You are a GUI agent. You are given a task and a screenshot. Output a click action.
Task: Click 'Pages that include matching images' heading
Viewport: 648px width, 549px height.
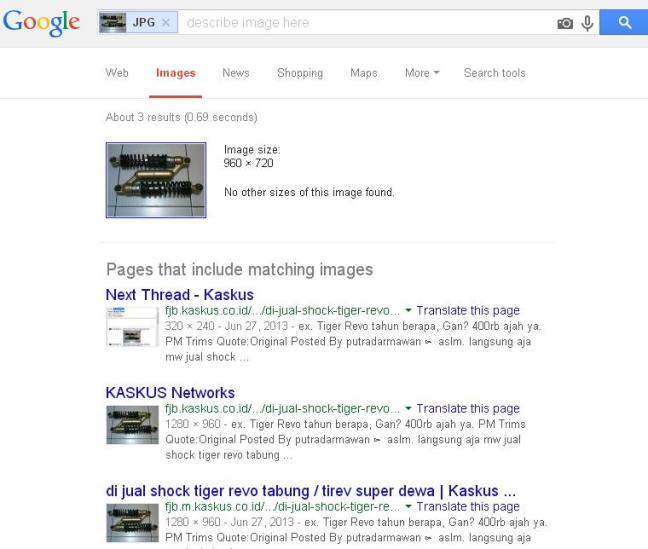point(240,270)
